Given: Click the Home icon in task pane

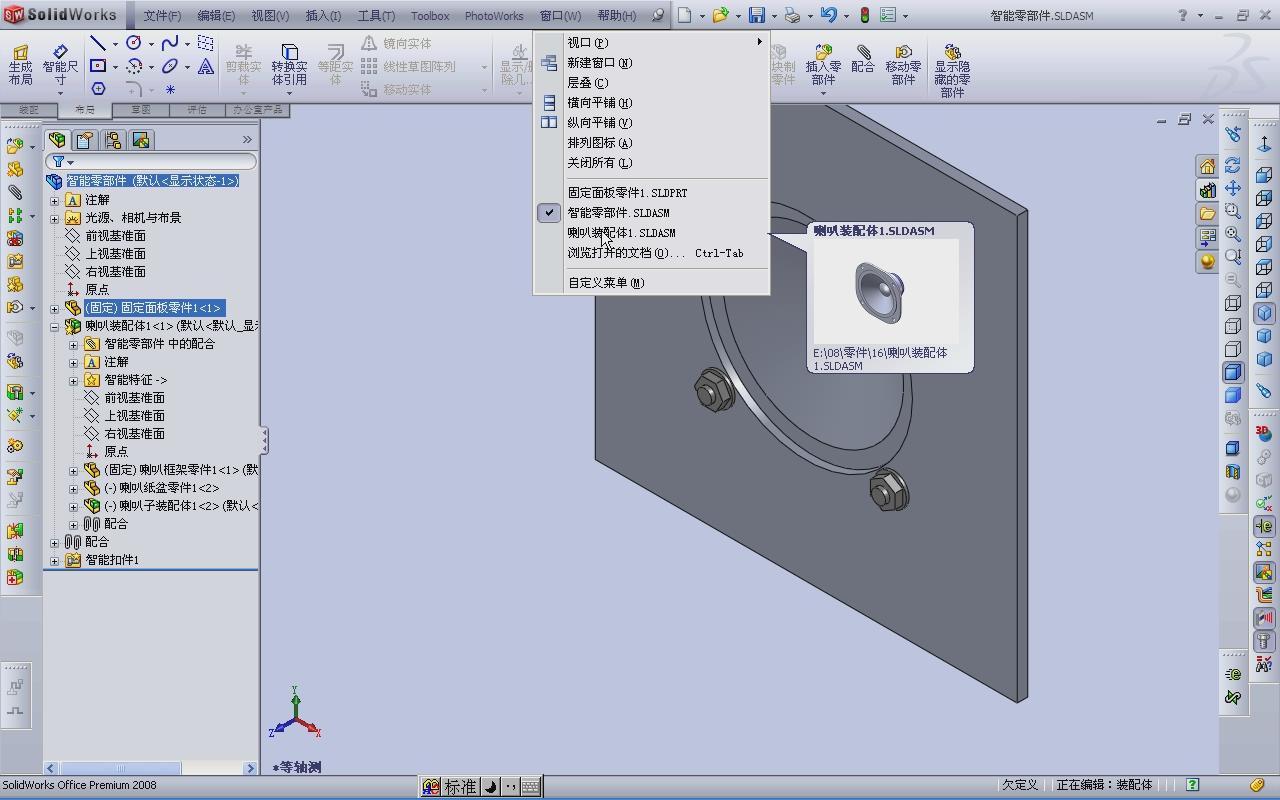Looking at the screenshot, I should point(1208,166).
